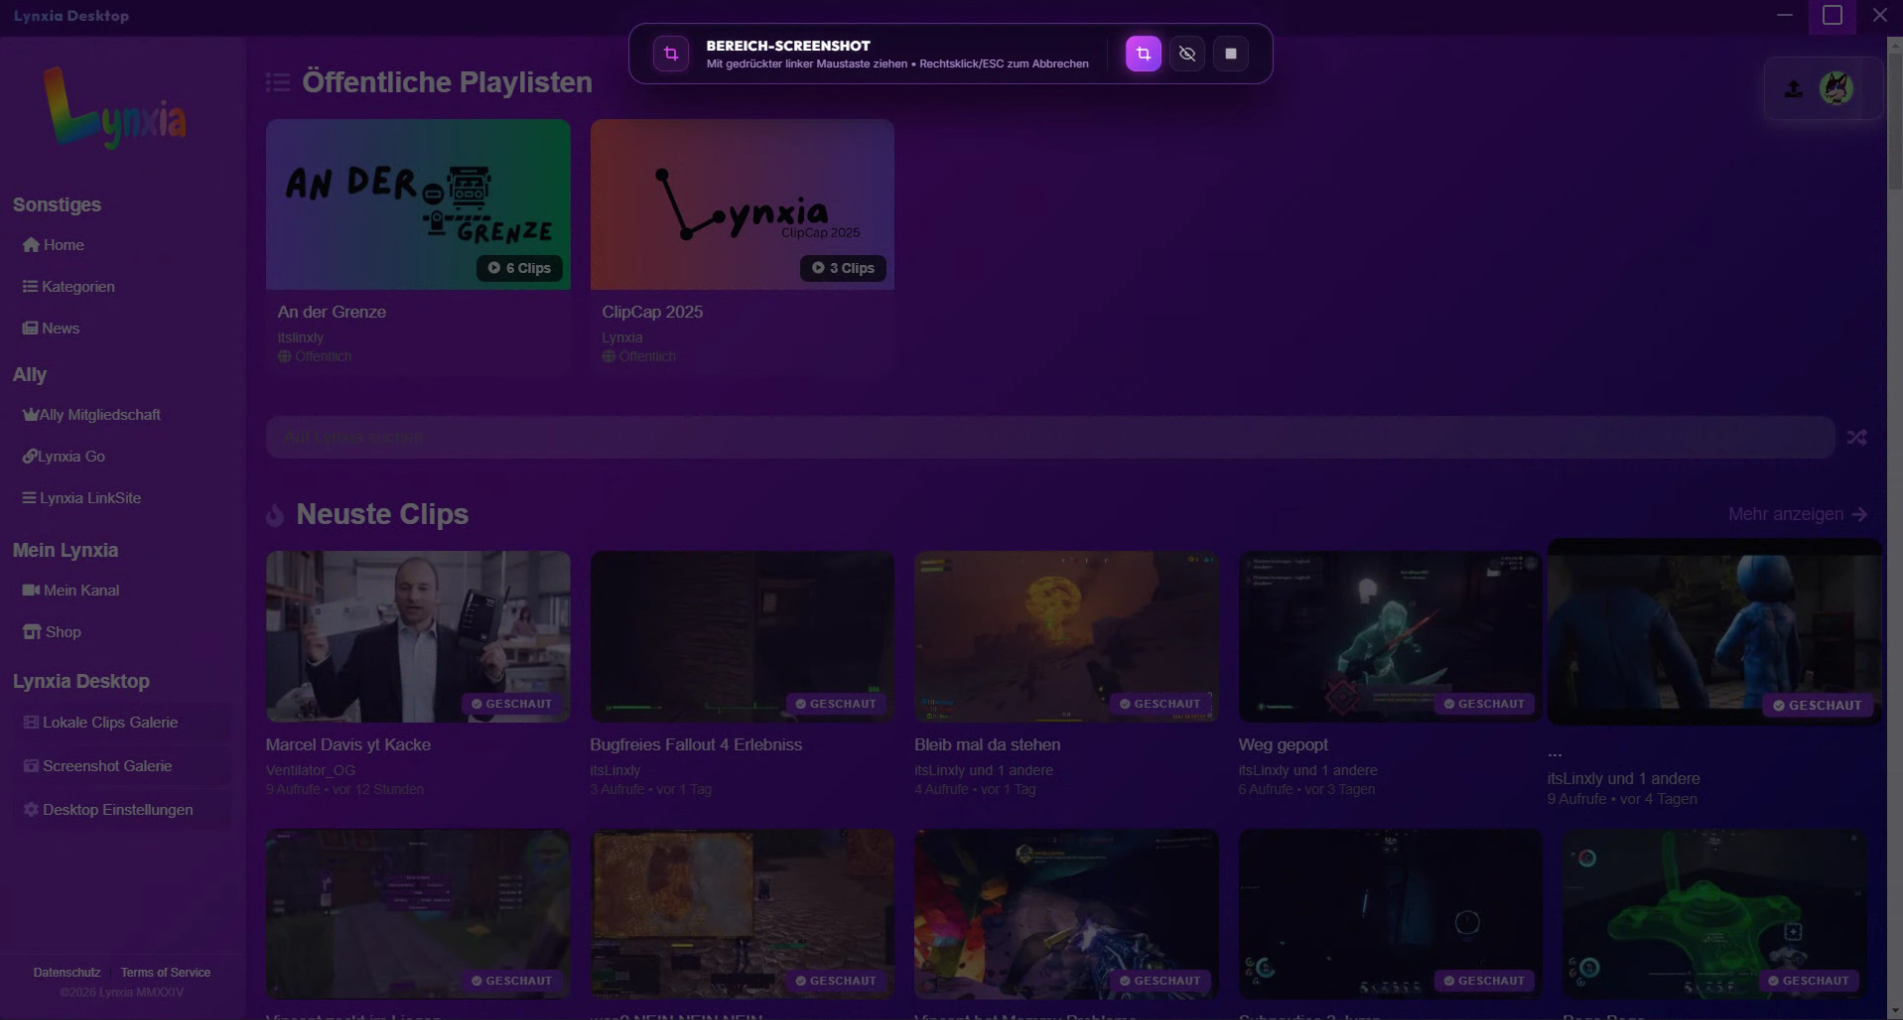Click GESCHAUT badge on Marcel Davis clip

click(512, 704)
